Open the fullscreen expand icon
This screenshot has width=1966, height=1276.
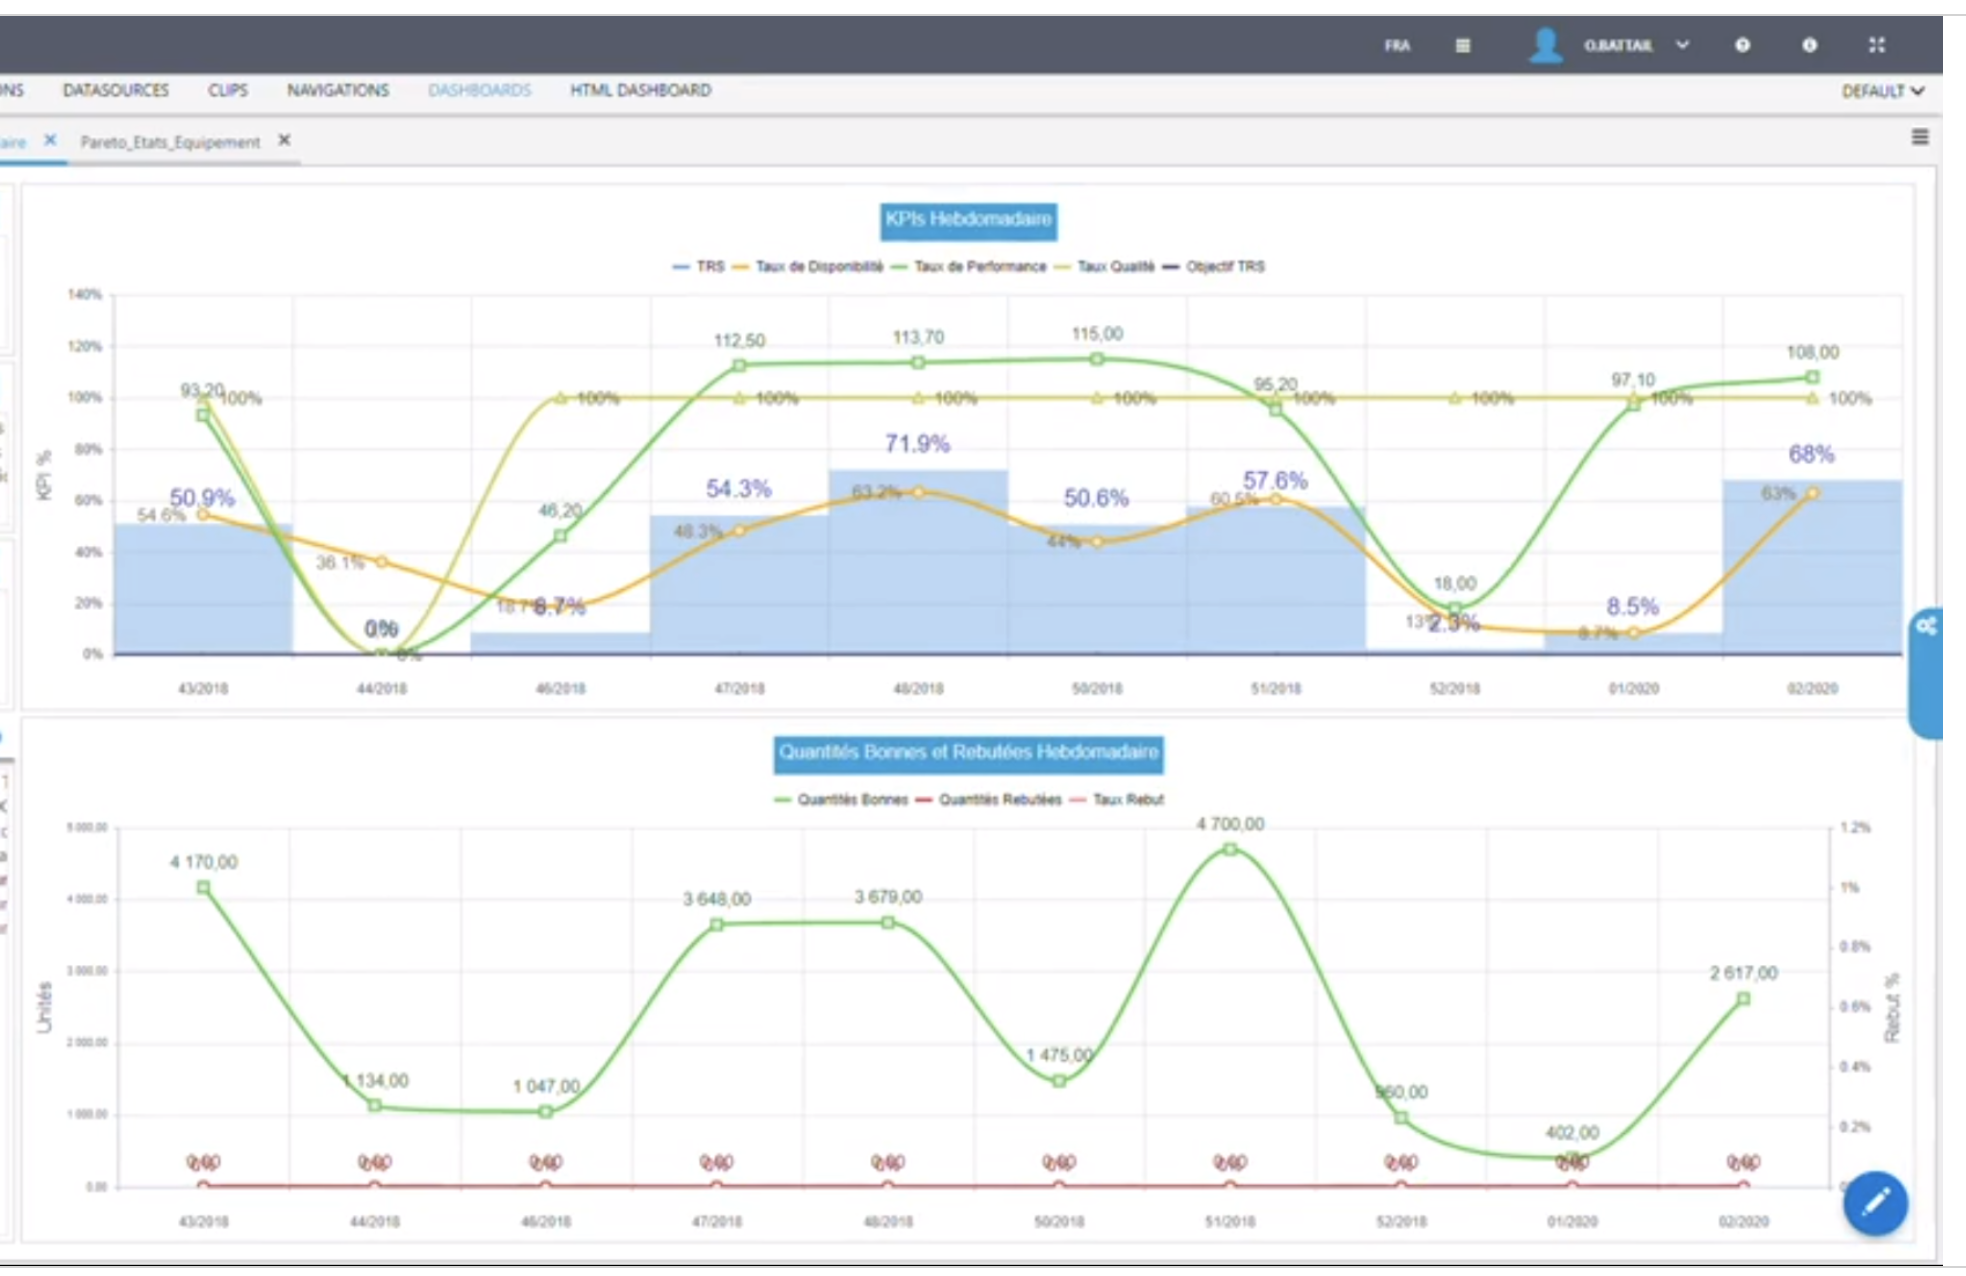click(1878, 45)
